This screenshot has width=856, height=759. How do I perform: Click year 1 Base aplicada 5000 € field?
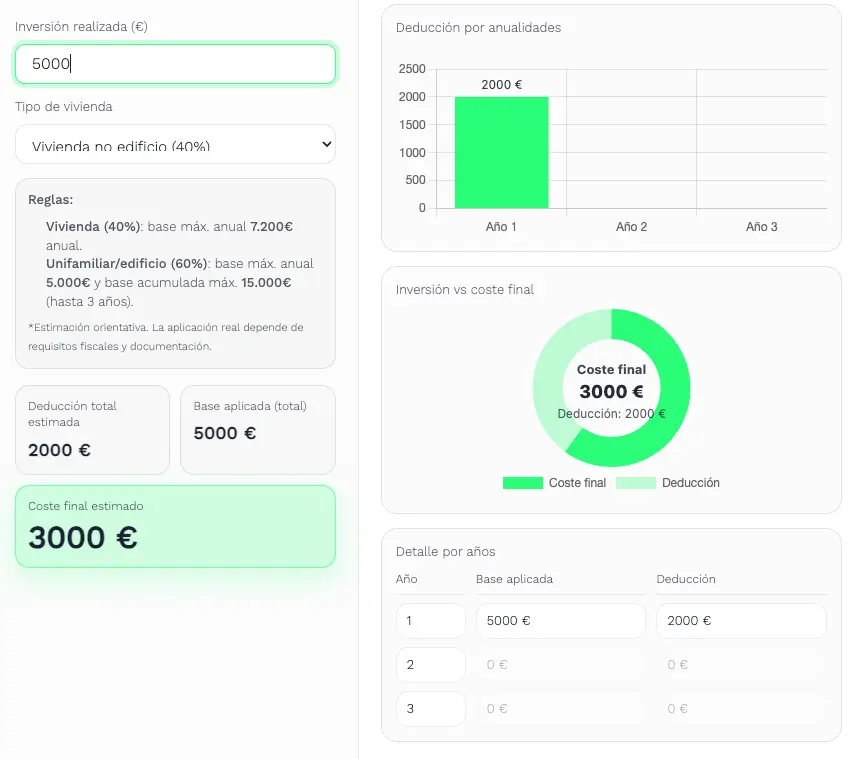pos(561,621)
